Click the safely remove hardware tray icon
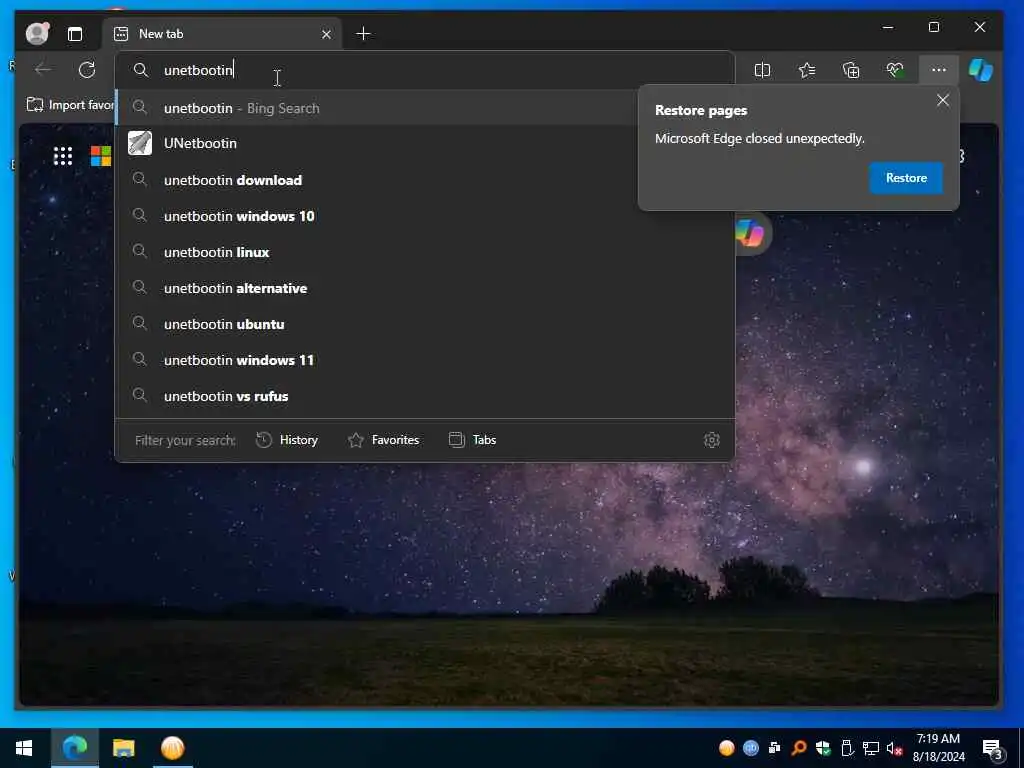The width and height of the screenshot is (1024, 768). (x=847, y=748)
